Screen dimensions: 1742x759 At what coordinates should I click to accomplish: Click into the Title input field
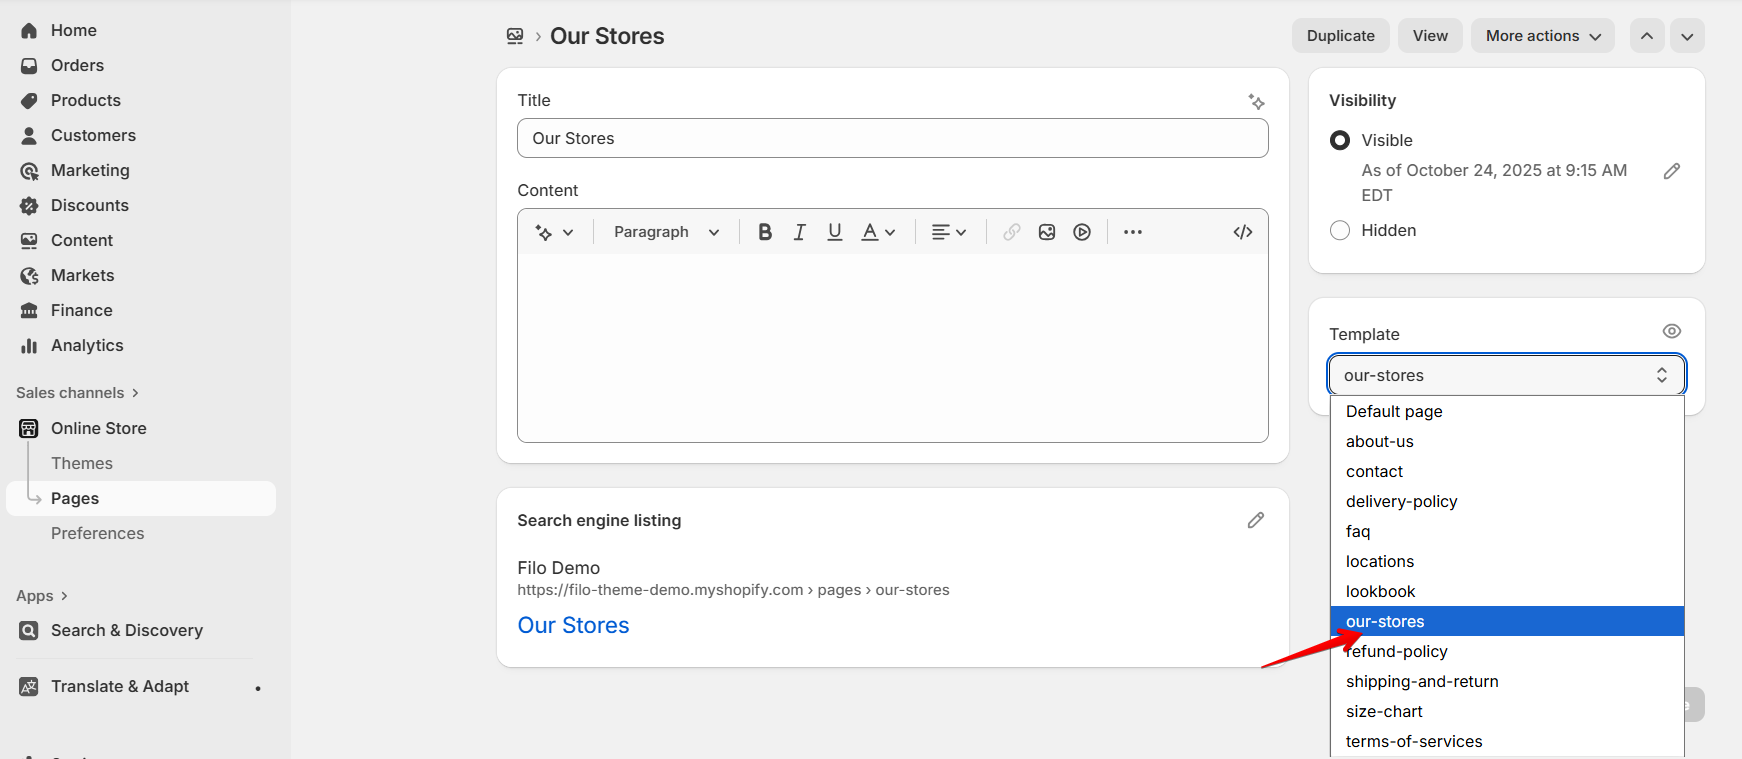click(x=892, y=138)
